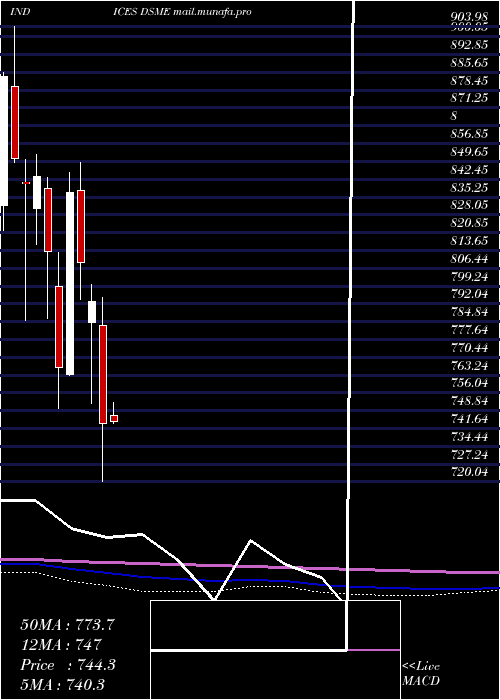Image resolution: width=500 pixels, height=700 pixels.
Task: Click the 784.84 price axis label
Action: [x=468, y=312]
